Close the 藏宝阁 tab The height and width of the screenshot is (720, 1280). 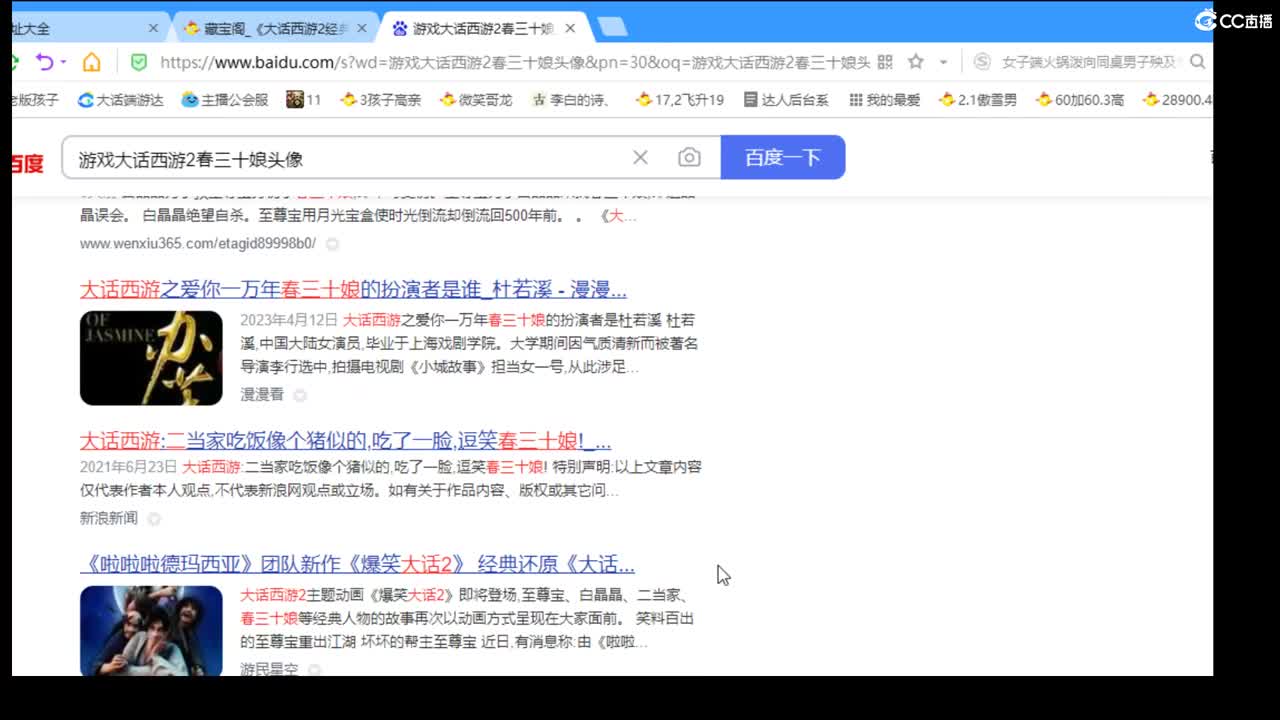tap(362, 28)
